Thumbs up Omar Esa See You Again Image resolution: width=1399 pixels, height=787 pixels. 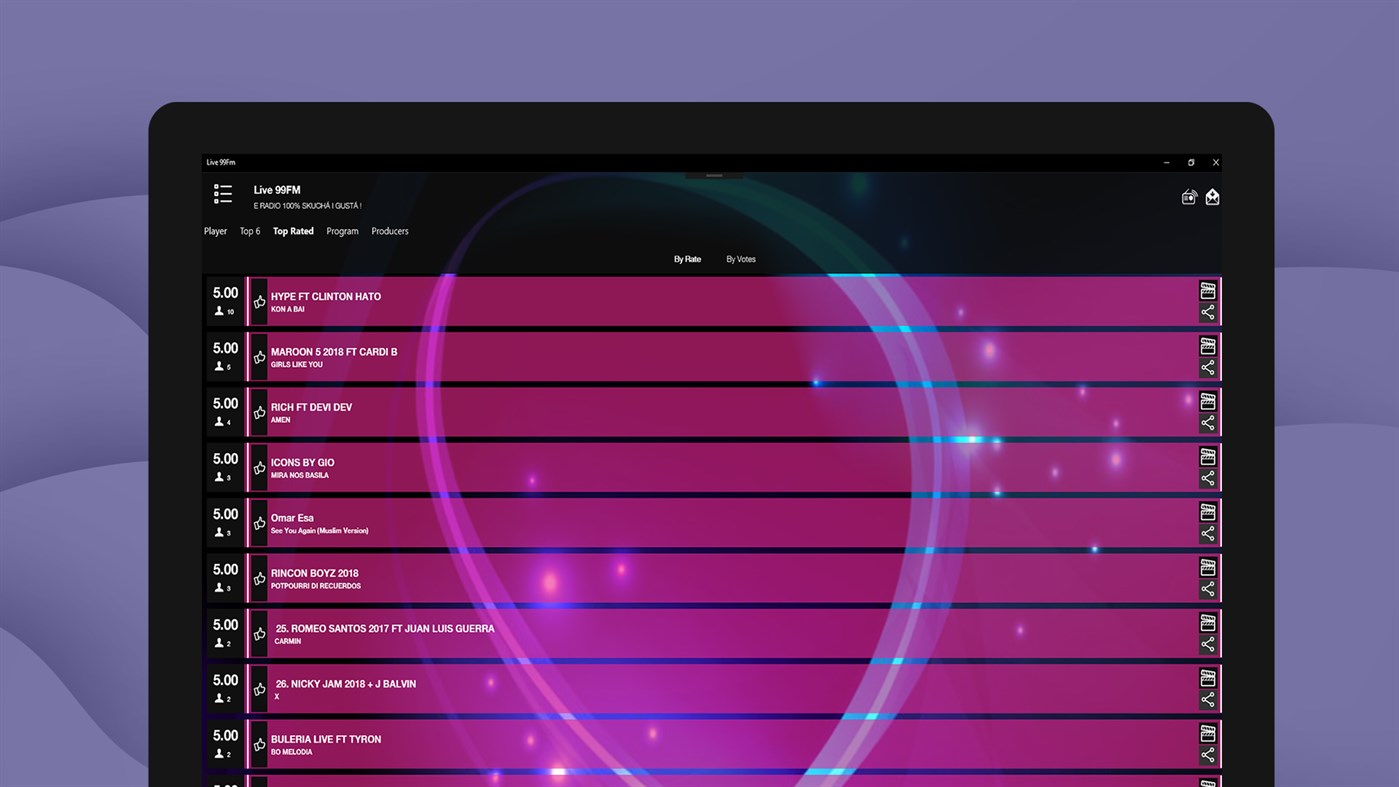[x=260, y=523]
